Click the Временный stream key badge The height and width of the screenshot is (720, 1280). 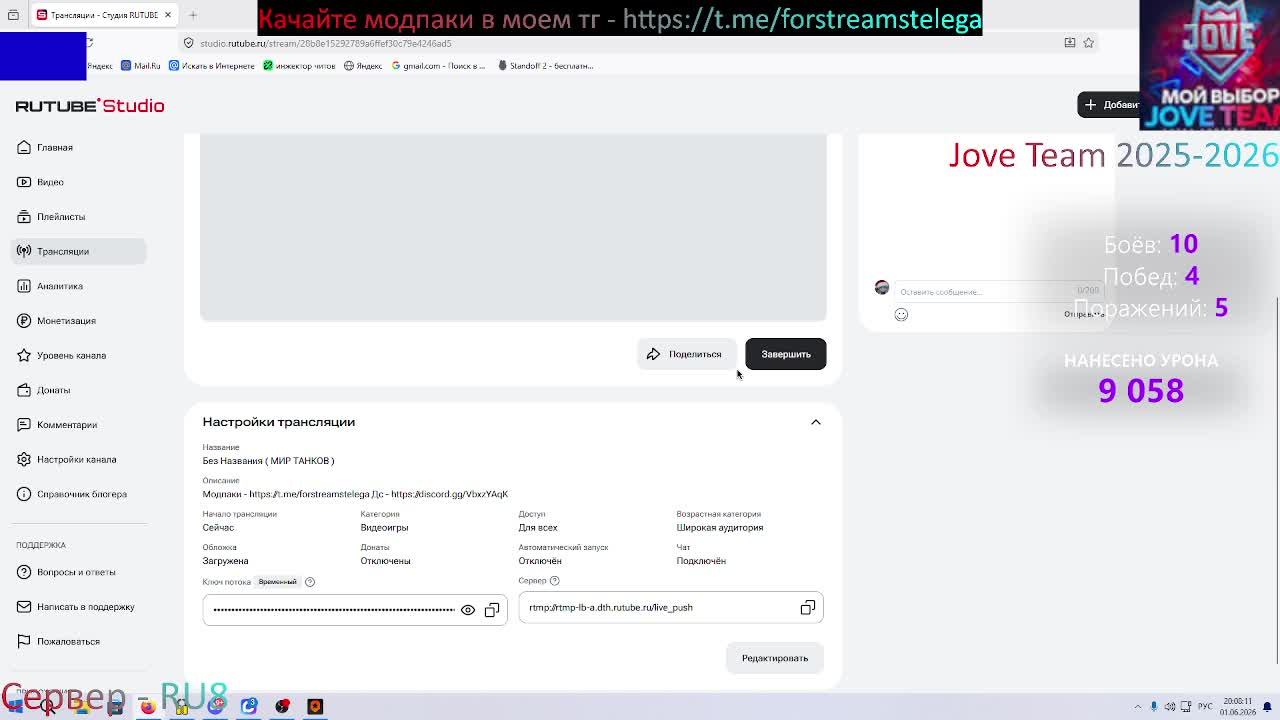pos(277,582)
